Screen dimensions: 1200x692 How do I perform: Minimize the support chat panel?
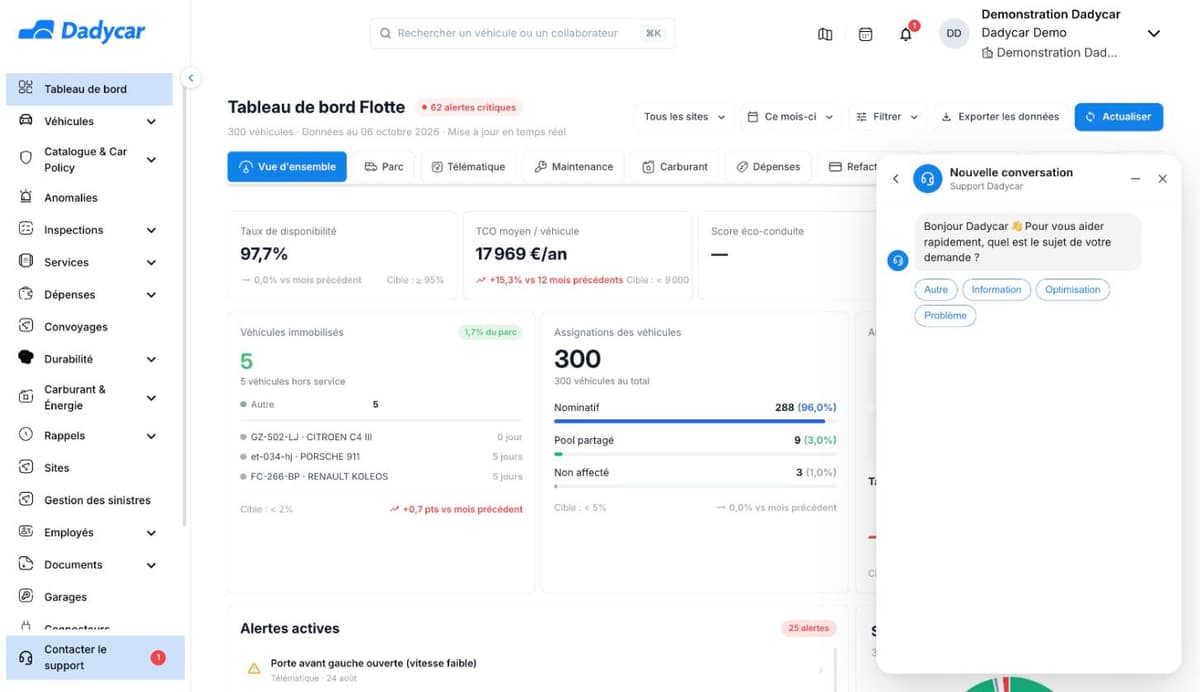(x=1136, y=179)
